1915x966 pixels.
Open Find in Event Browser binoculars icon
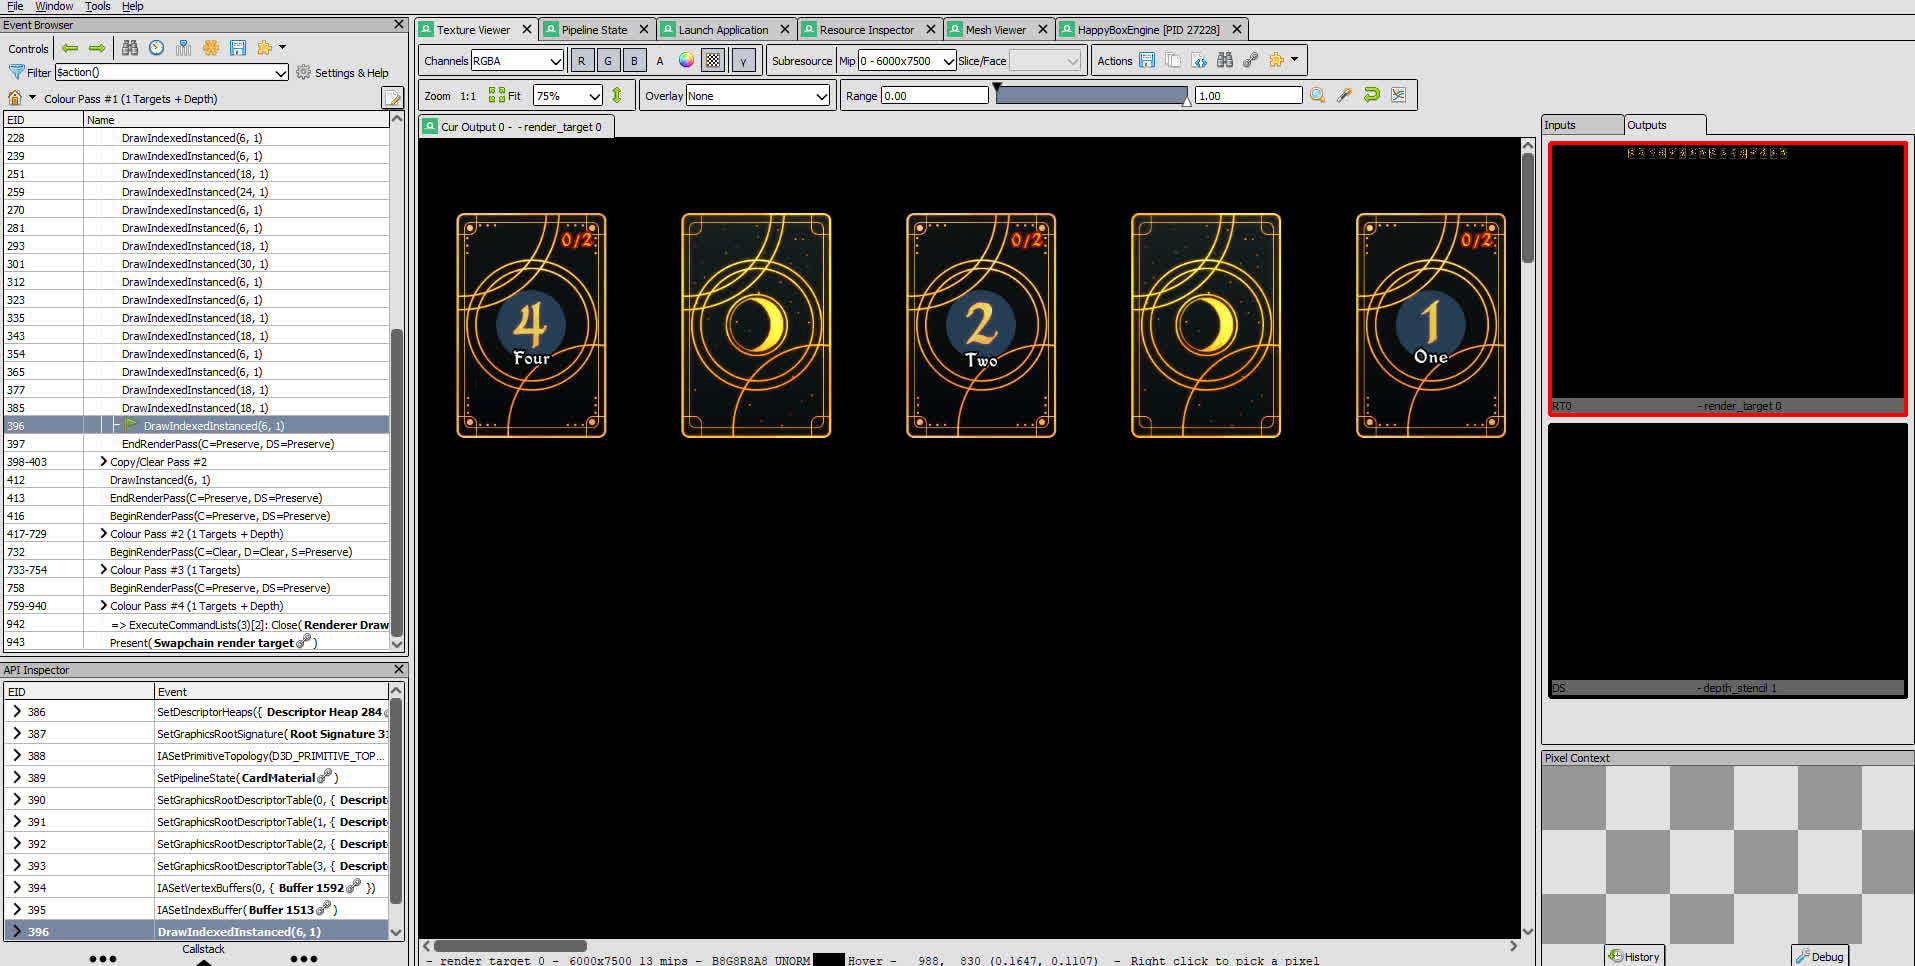[130, 48]
